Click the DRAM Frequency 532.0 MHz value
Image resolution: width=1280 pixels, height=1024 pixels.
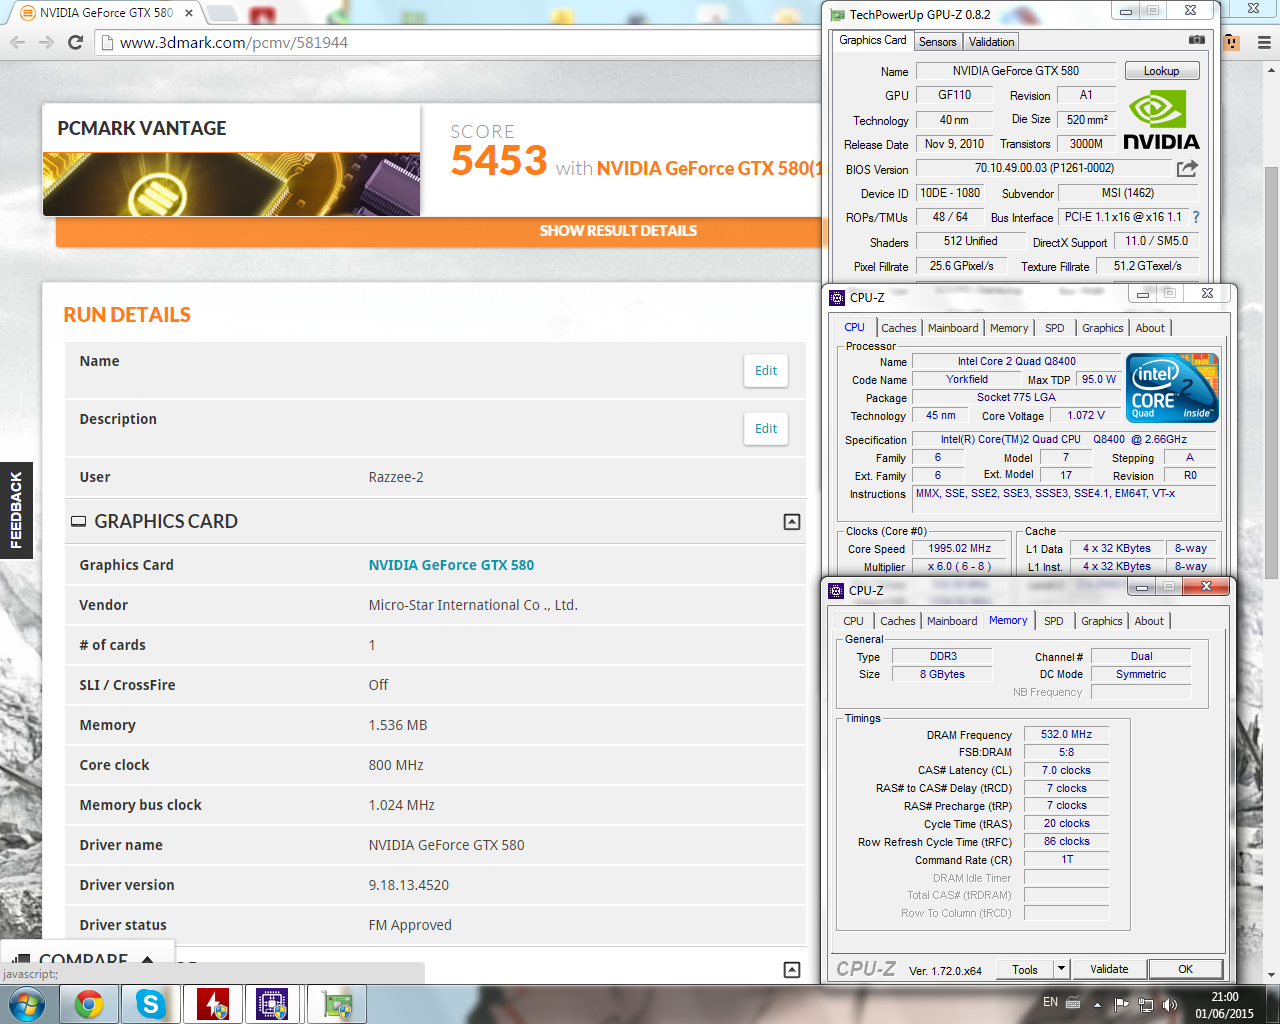coord(1066,734)
